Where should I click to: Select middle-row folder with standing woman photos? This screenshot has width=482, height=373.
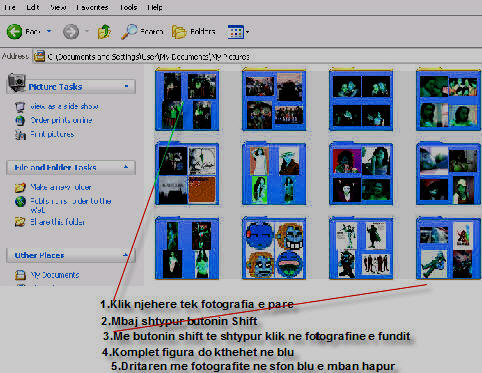tap(274, 173)
